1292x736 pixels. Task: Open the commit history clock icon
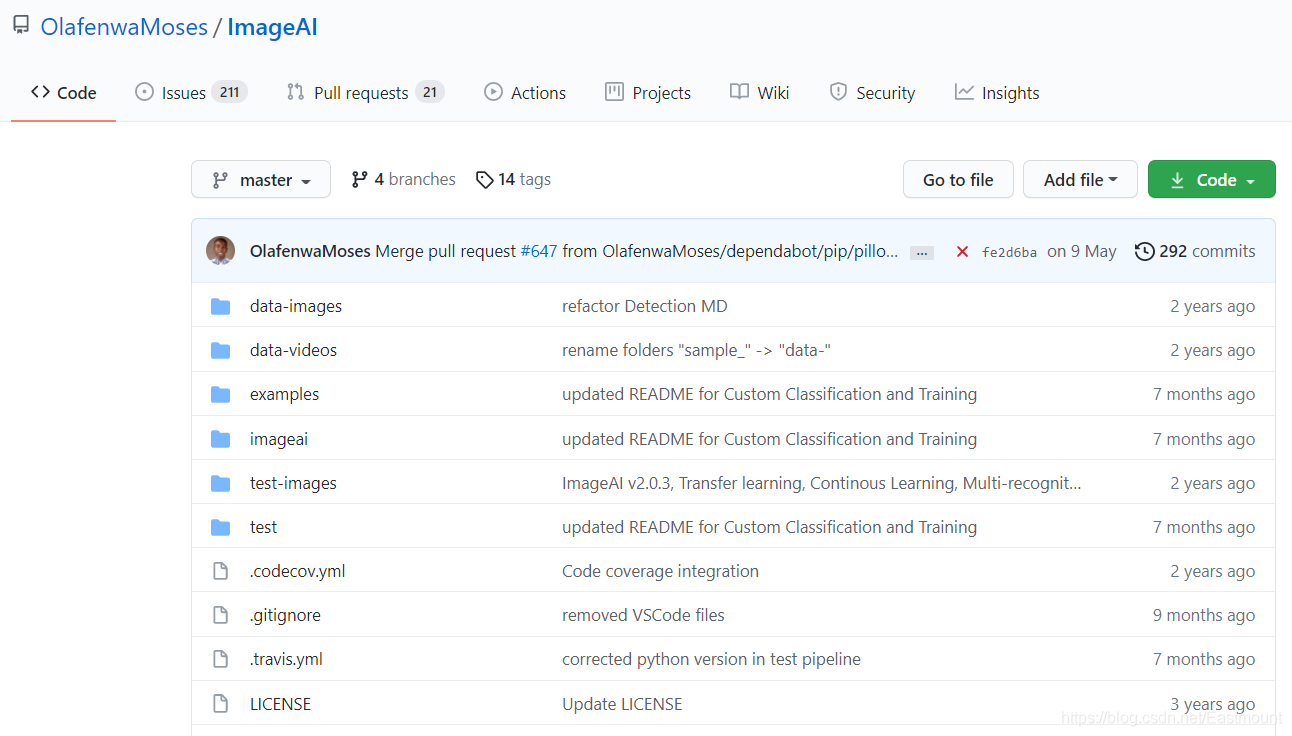click(x=1144, y=251)
